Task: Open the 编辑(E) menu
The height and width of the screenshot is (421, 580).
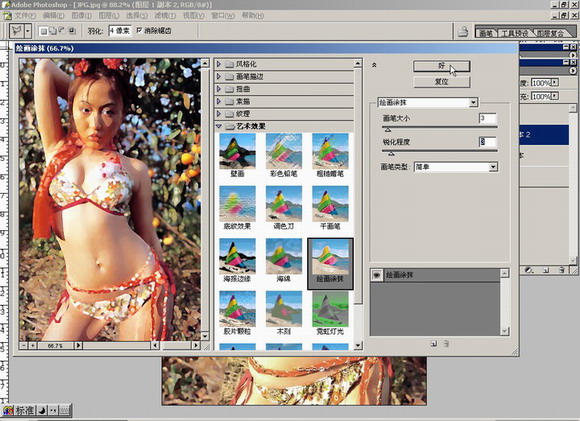Action: [53, 16]
